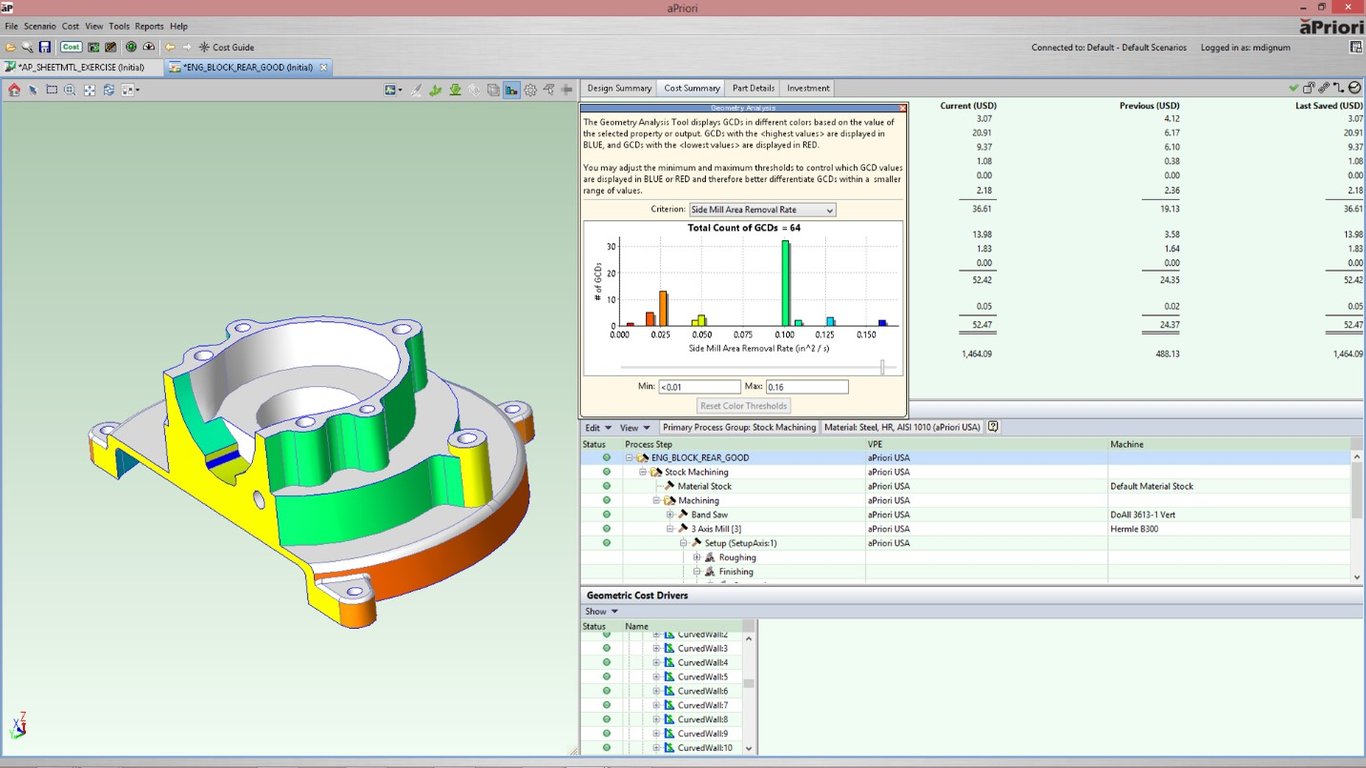Screen dimensions: 1366x768
Task: Click the green status indicator for Stock Machining
Action: (x=607, y=471)
